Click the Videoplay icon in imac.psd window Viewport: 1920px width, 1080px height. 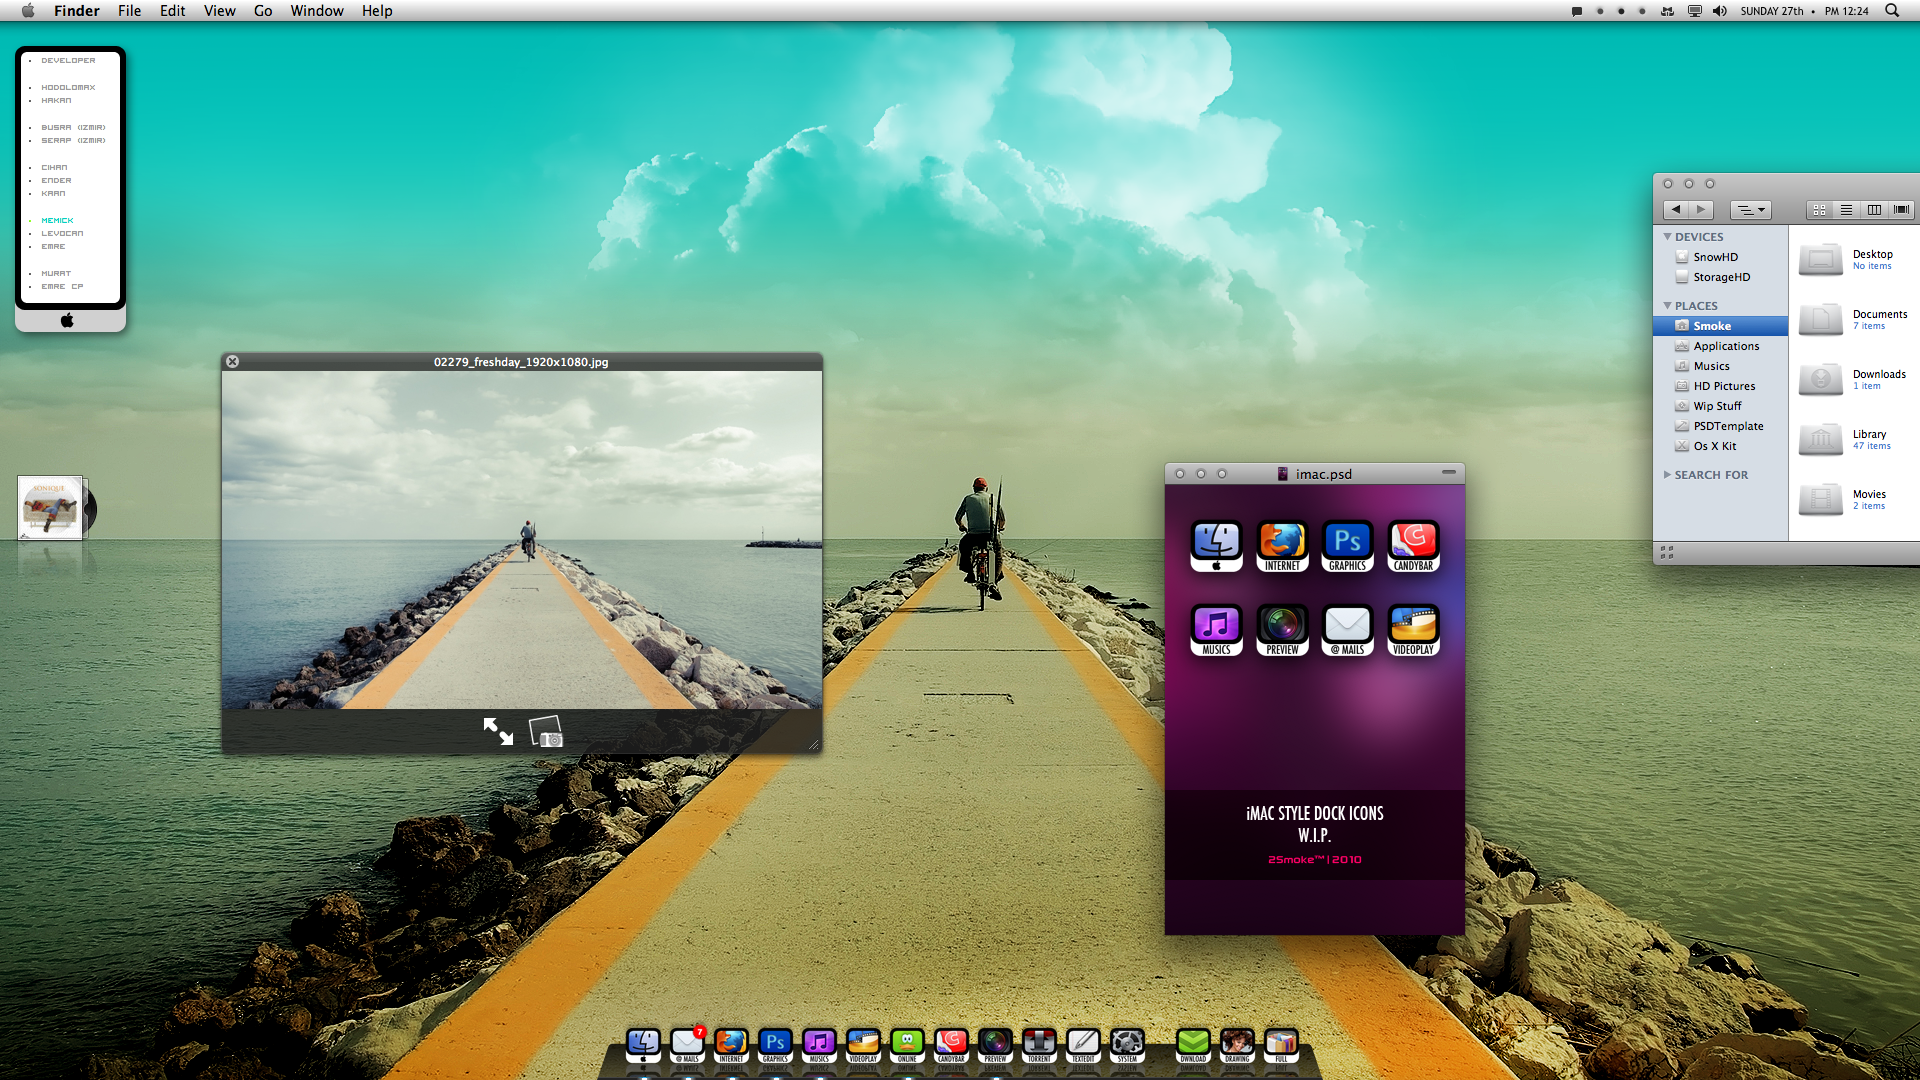tap(1413, 630)
